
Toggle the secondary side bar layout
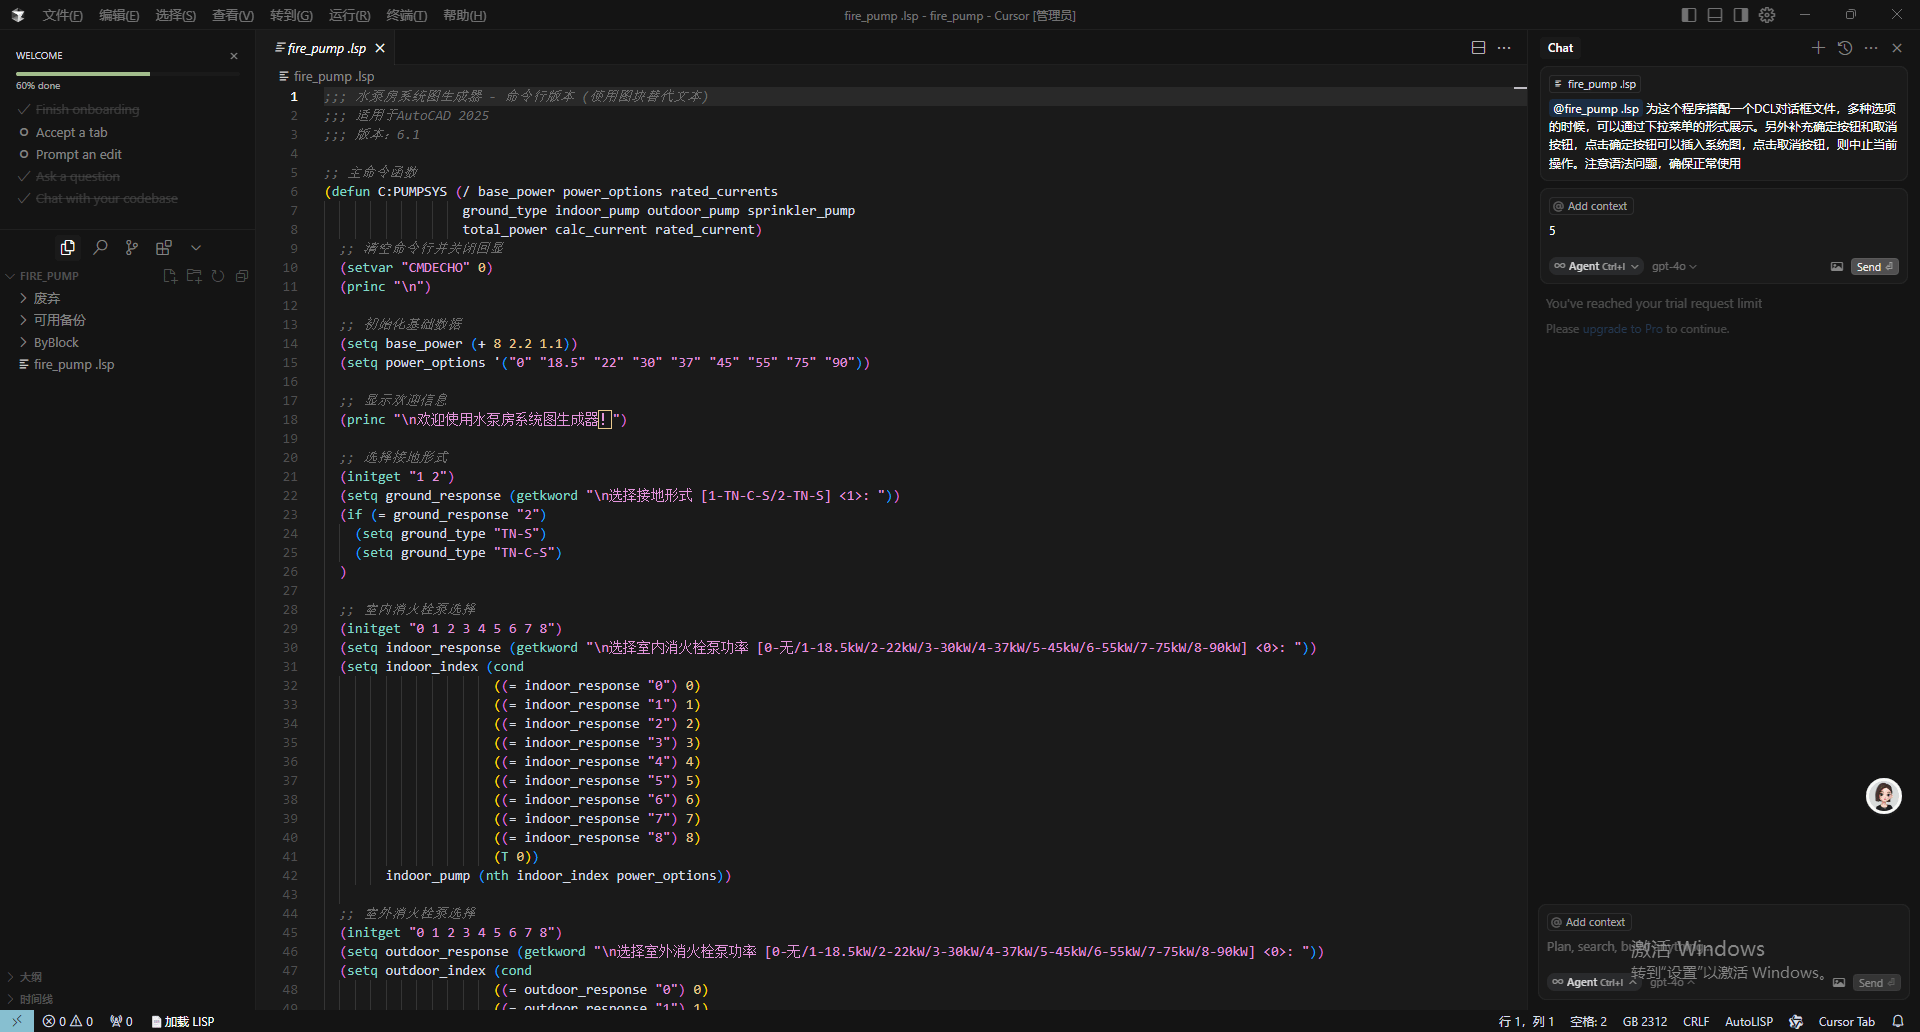coord(1741,15)
